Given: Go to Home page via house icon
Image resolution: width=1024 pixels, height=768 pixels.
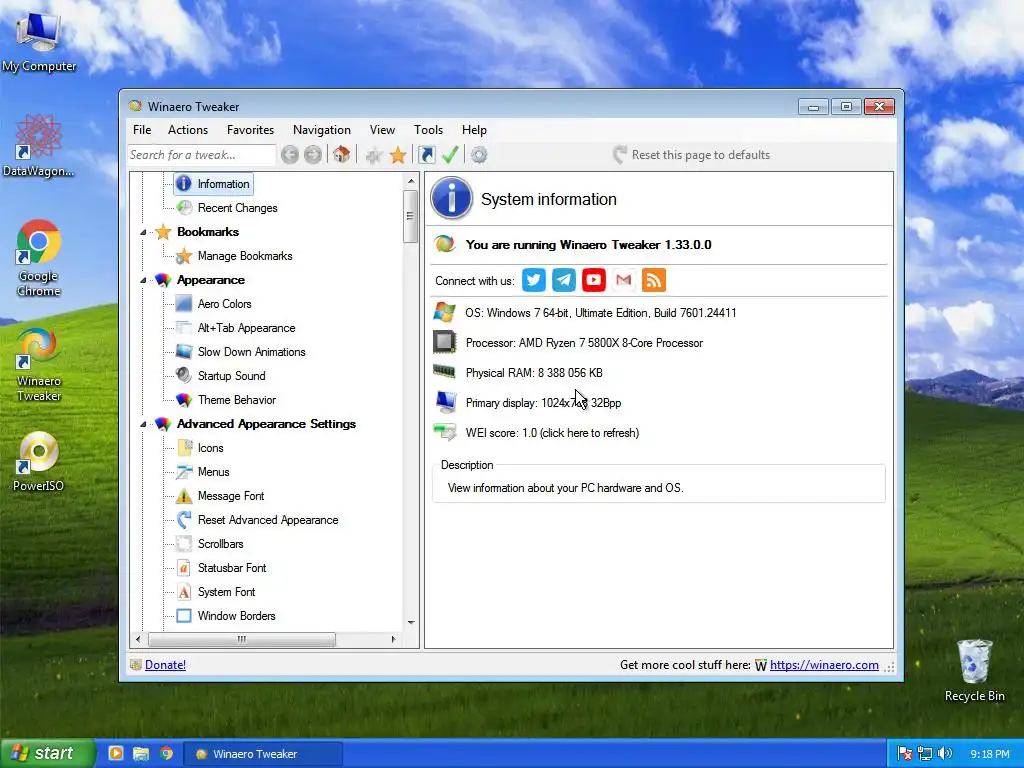Looking at the screenshot, I should [341, 155].
